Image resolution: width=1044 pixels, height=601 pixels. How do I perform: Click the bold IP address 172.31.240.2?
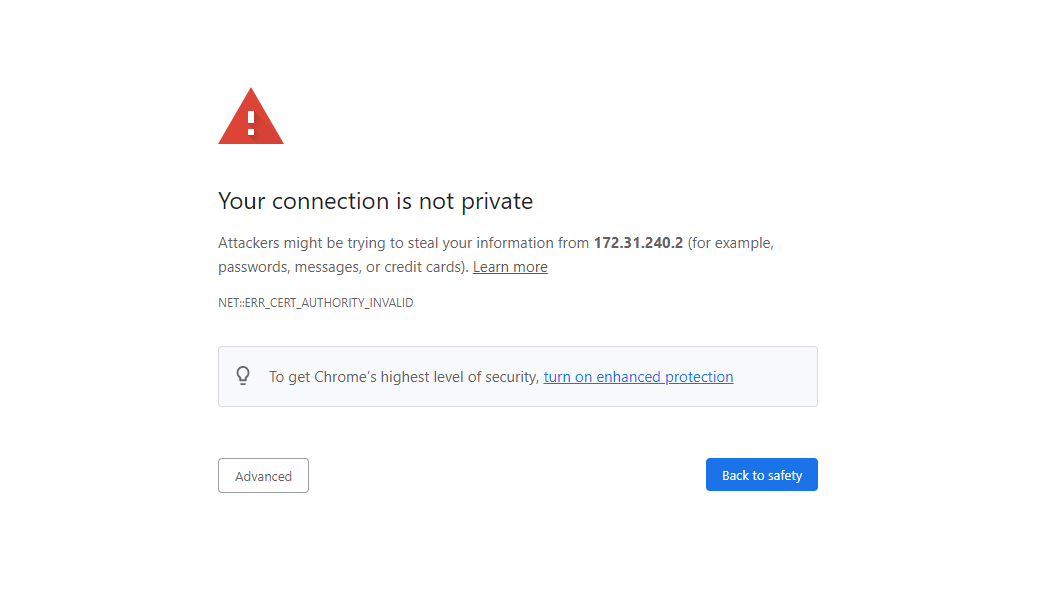[638, 243]
